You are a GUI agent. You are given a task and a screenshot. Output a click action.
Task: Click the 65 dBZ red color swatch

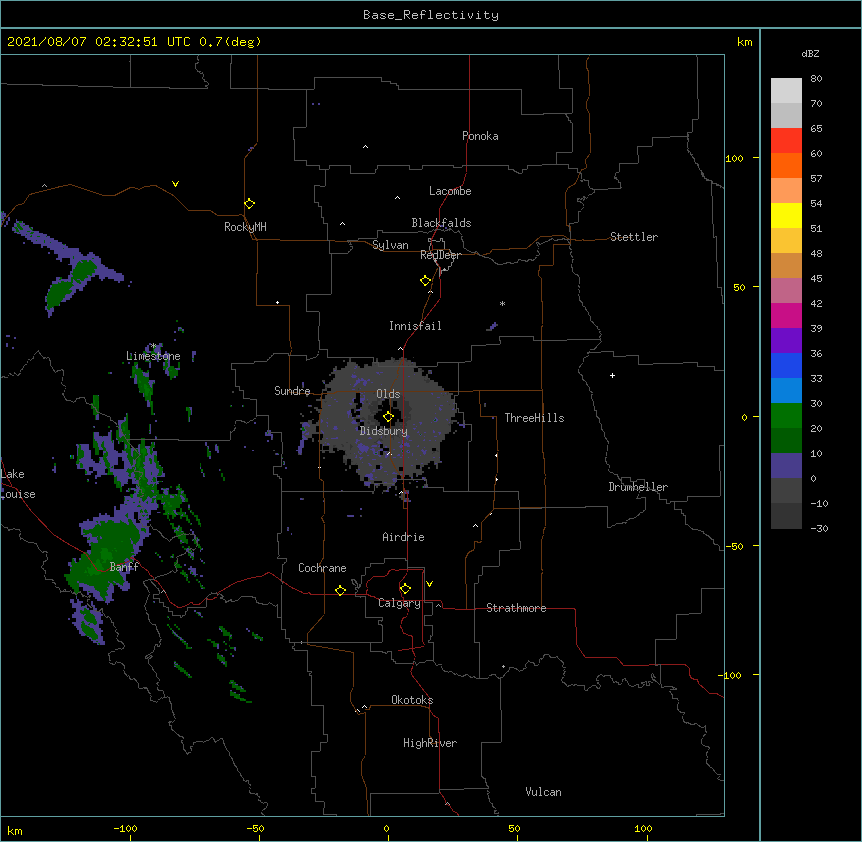(x=786, y=140)
